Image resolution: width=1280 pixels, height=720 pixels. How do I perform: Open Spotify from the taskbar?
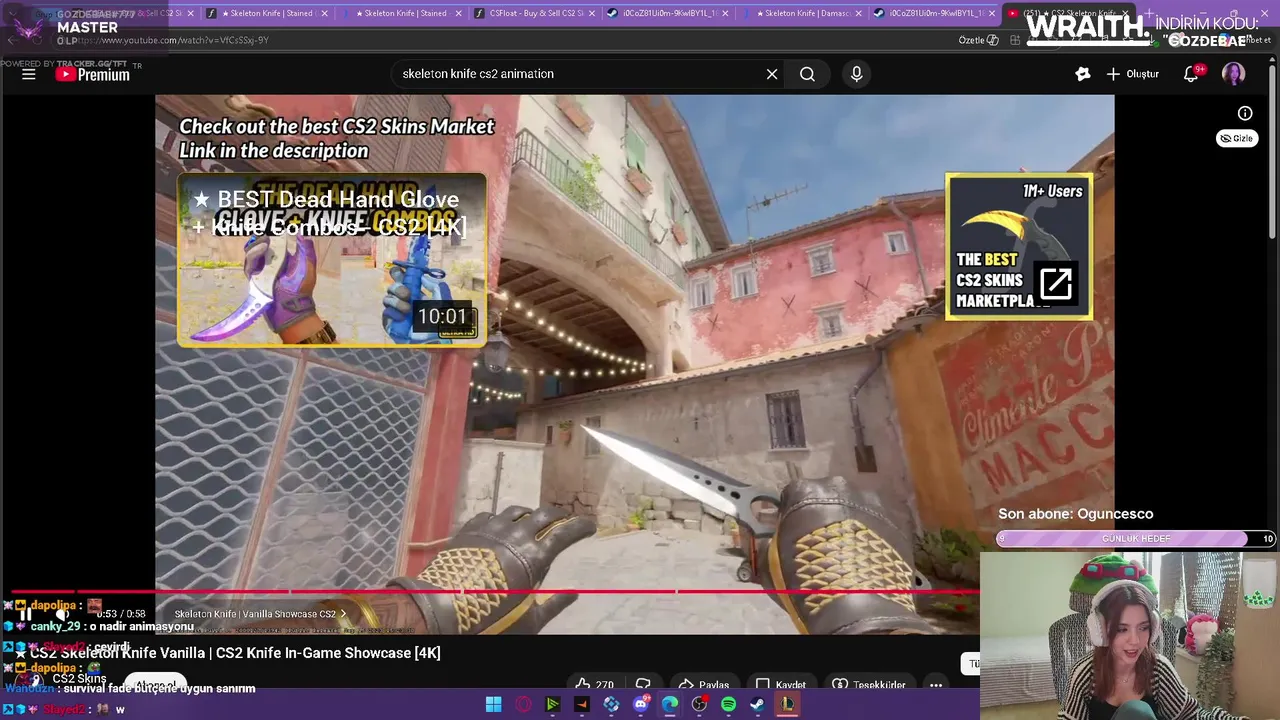(729, 705)
